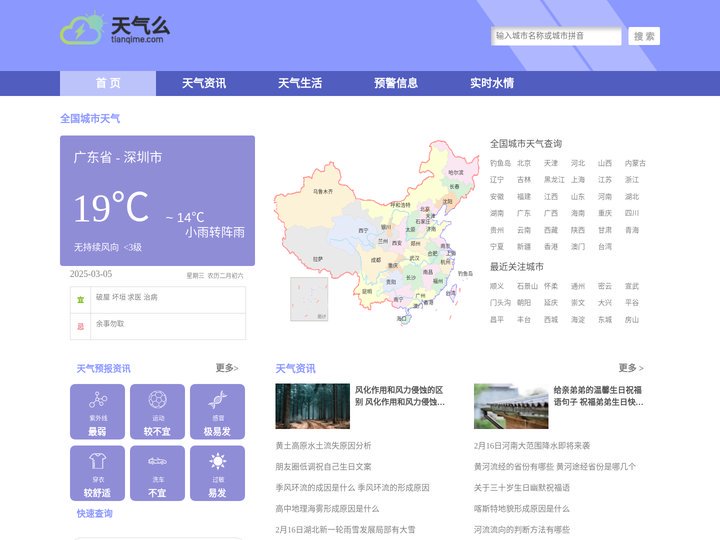Open the 洗车 不宜 index tile

click(158, 473)
